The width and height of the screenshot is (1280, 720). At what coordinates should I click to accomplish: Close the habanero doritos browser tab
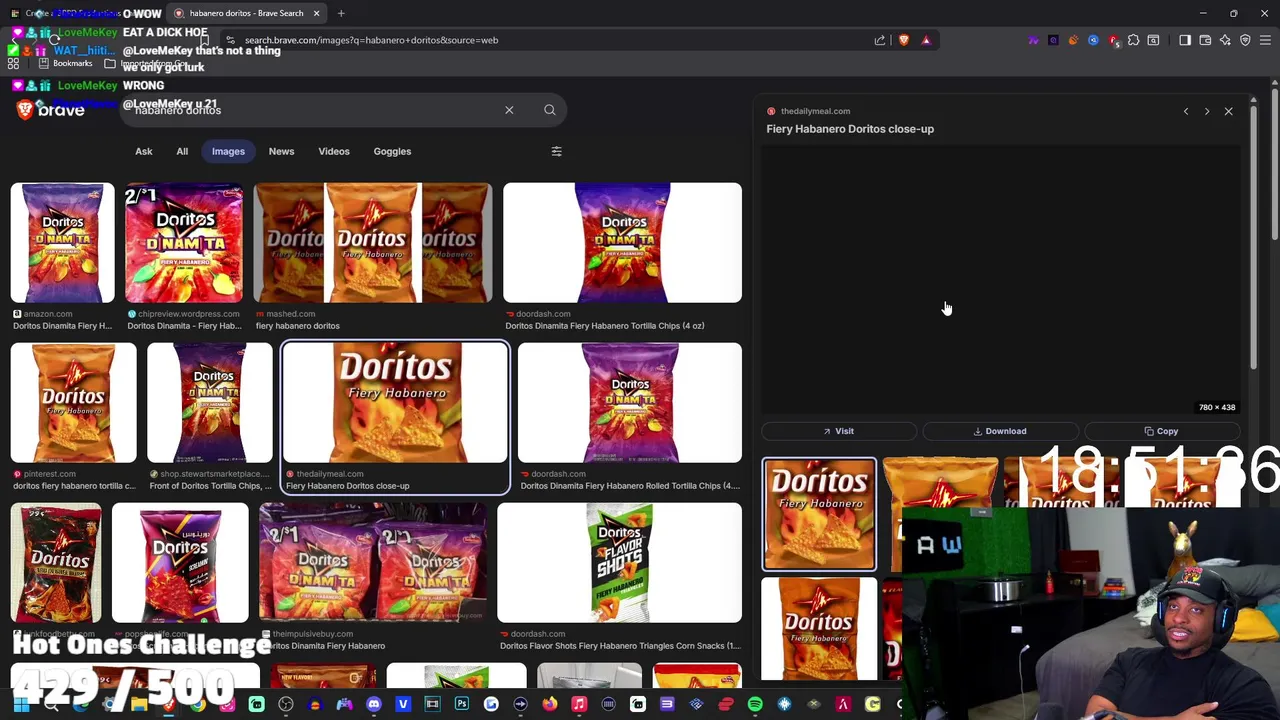(x=316, y=13)
